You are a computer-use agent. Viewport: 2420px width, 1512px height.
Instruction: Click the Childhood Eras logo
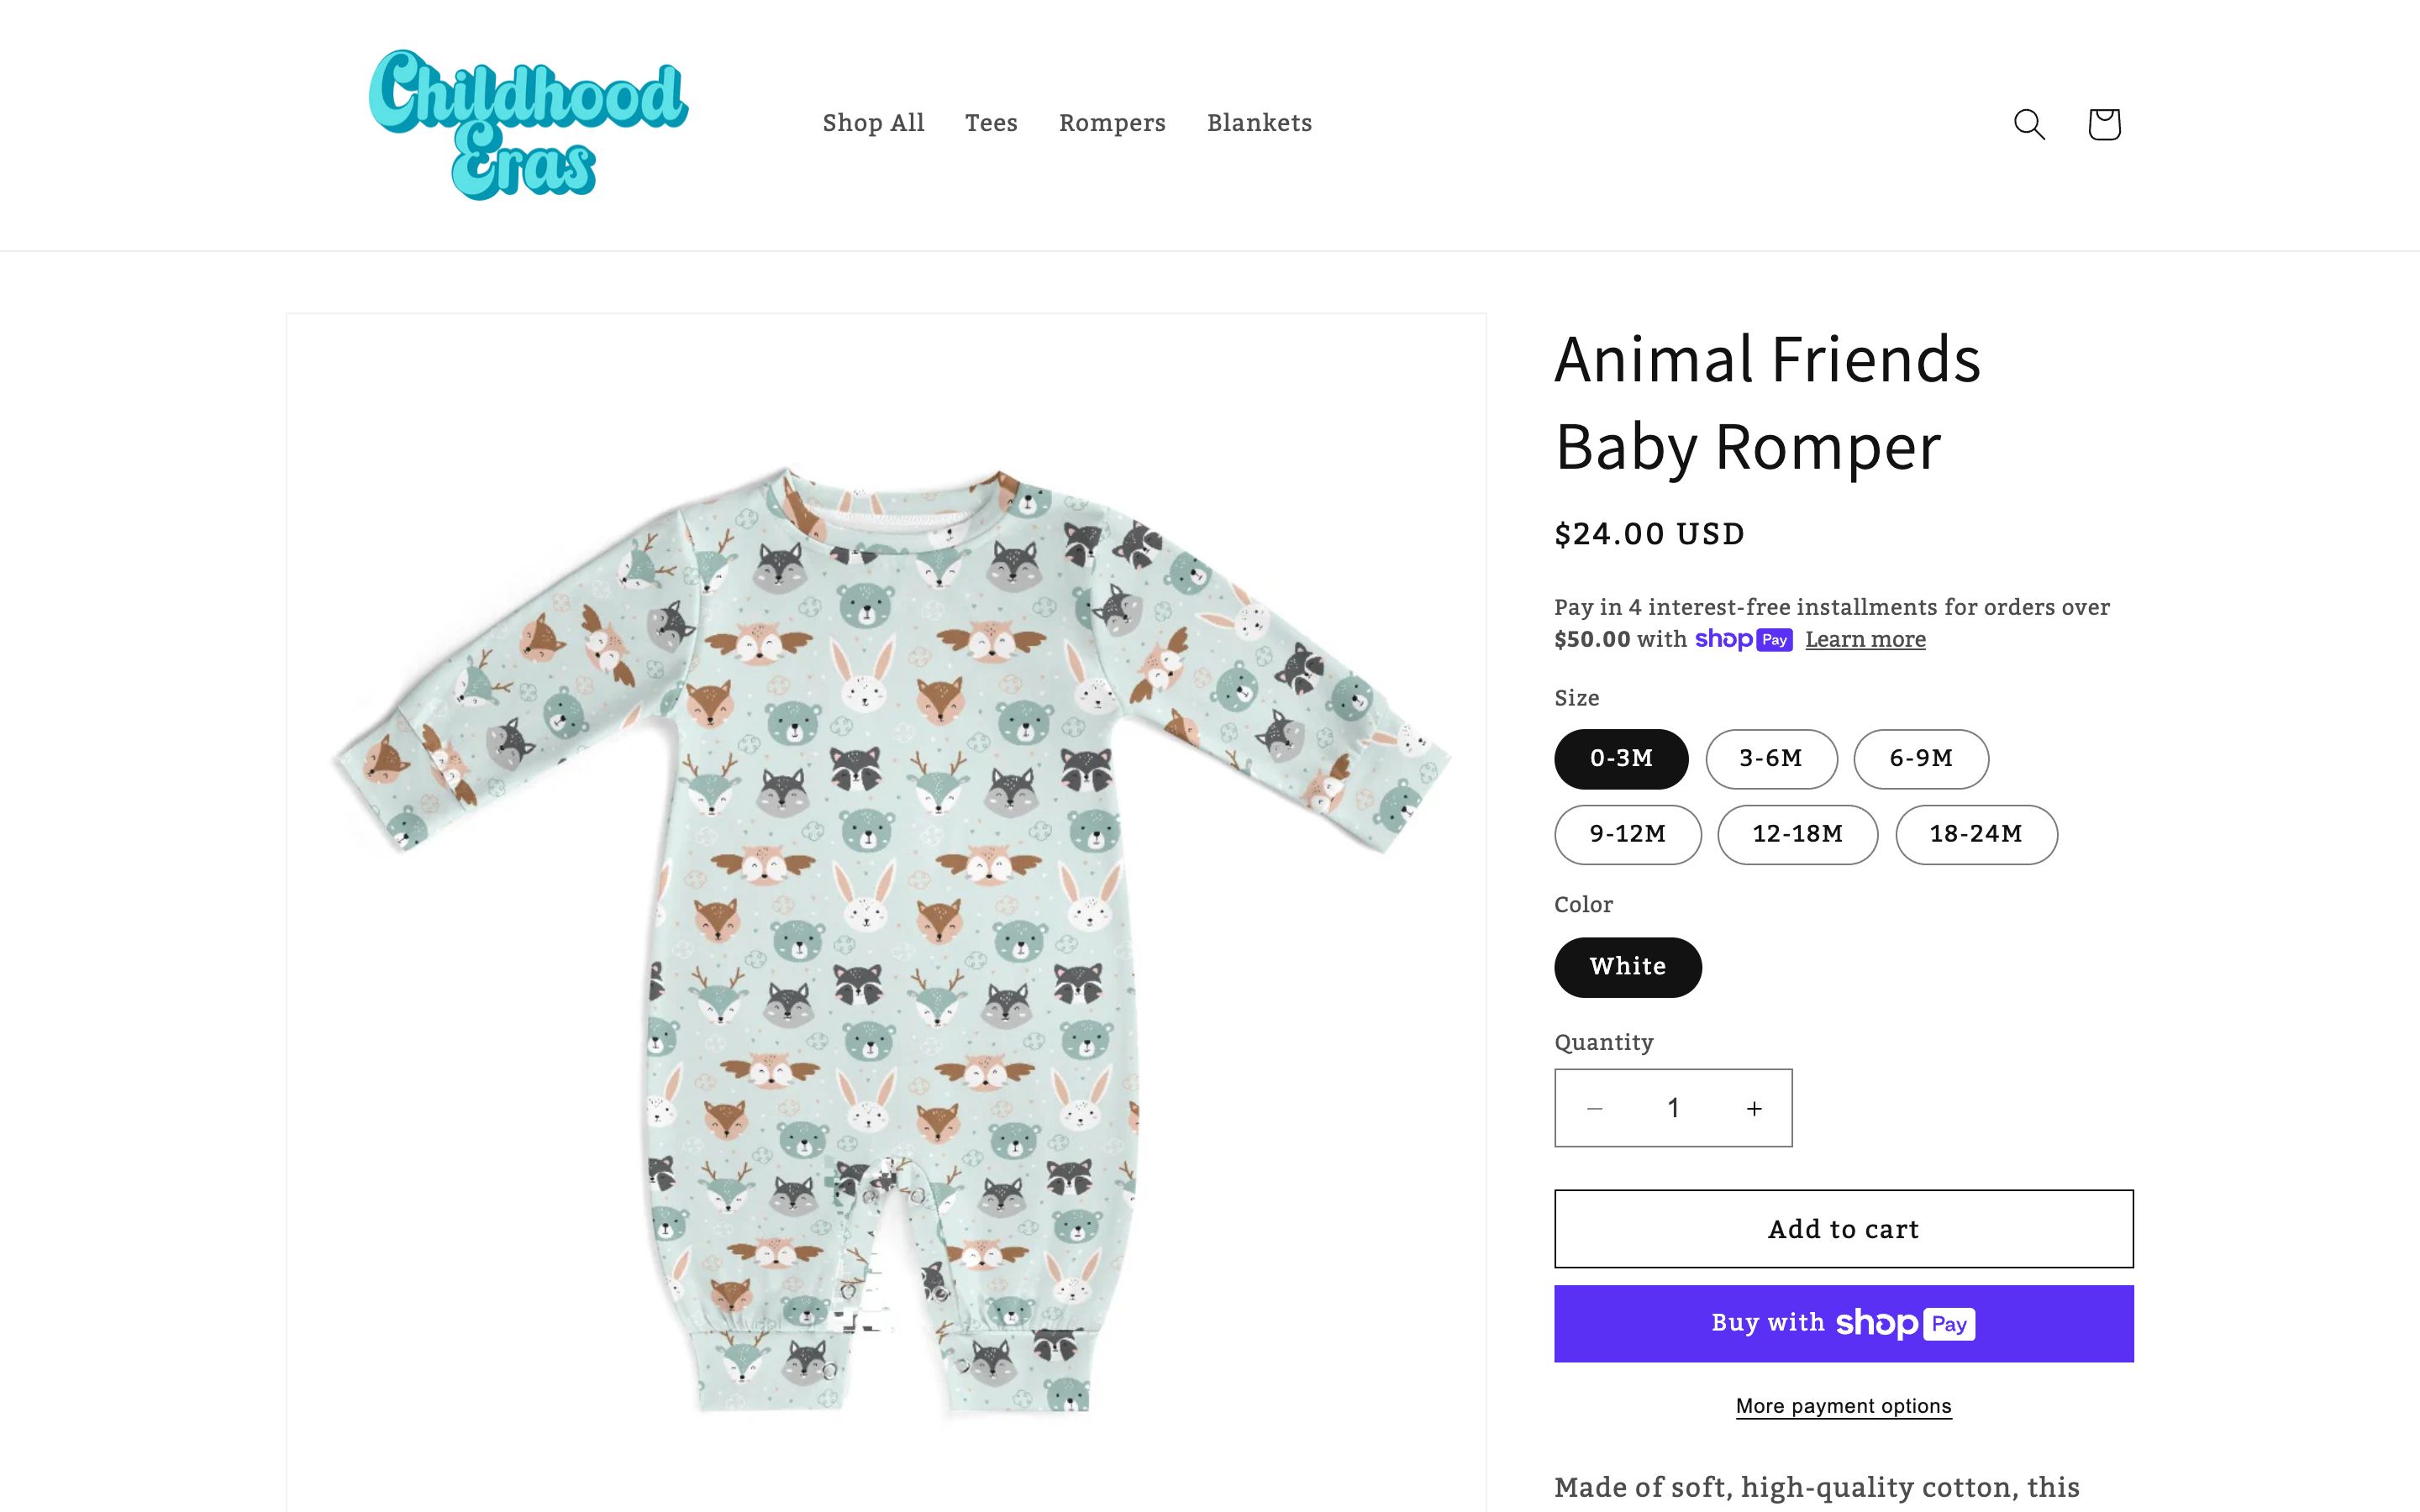(528, 124)
